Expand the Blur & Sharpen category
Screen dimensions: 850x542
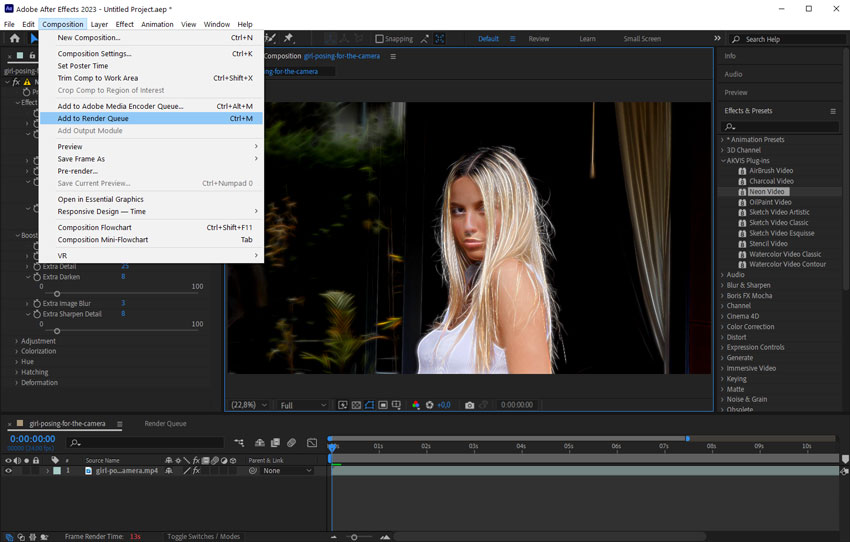[723, 285]
